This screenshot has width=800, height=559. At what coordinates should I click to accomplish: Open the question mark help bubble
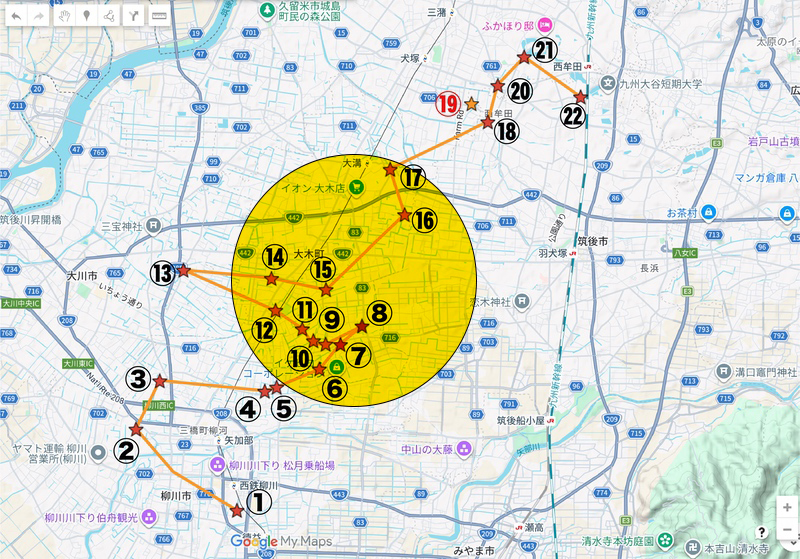762,532
